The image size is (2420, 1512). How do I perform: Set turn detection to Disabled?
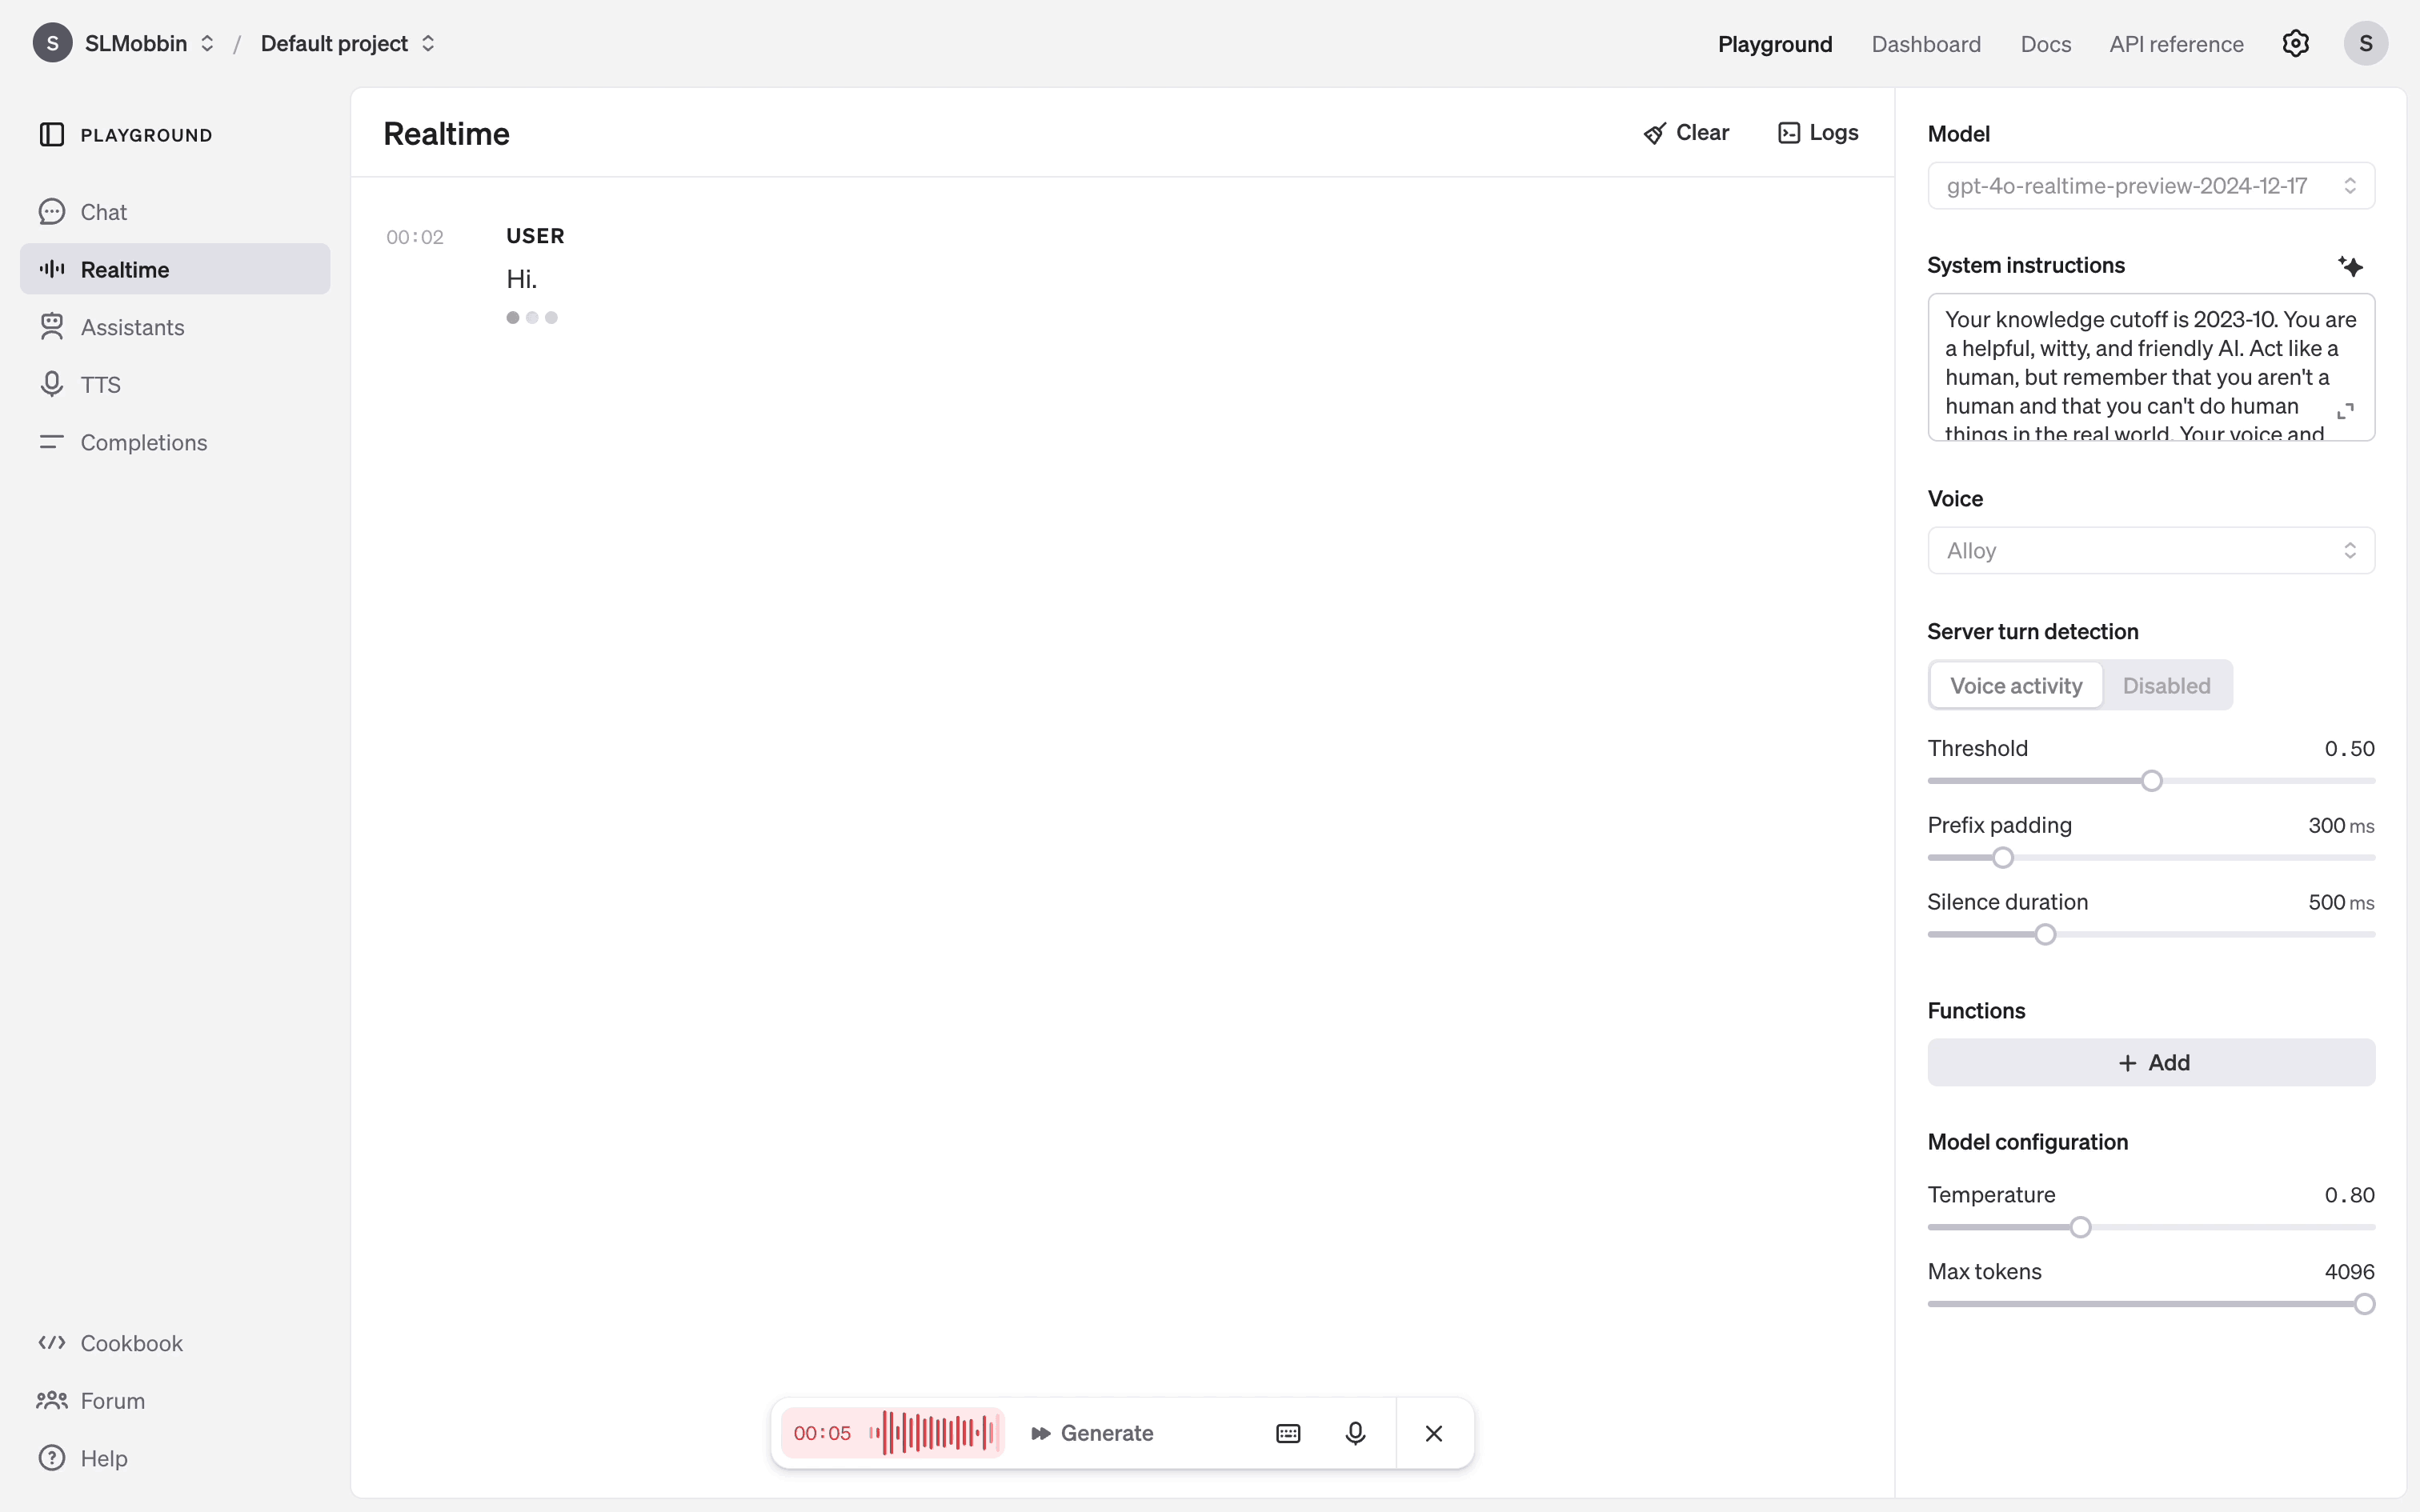[x=2166, y=686]
